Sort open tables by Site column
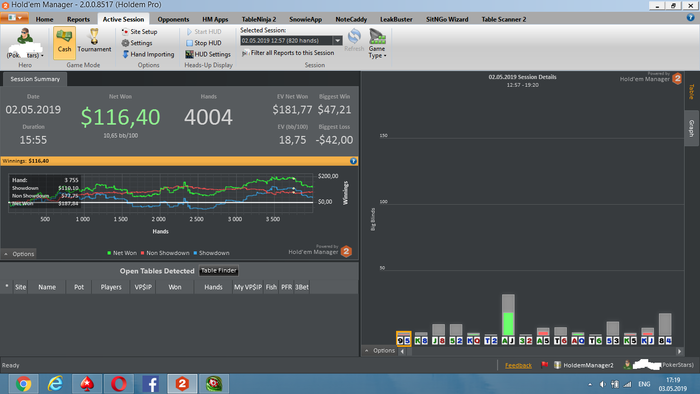Image resolution: width=700 pixels, height=394 pixels. 21,287
